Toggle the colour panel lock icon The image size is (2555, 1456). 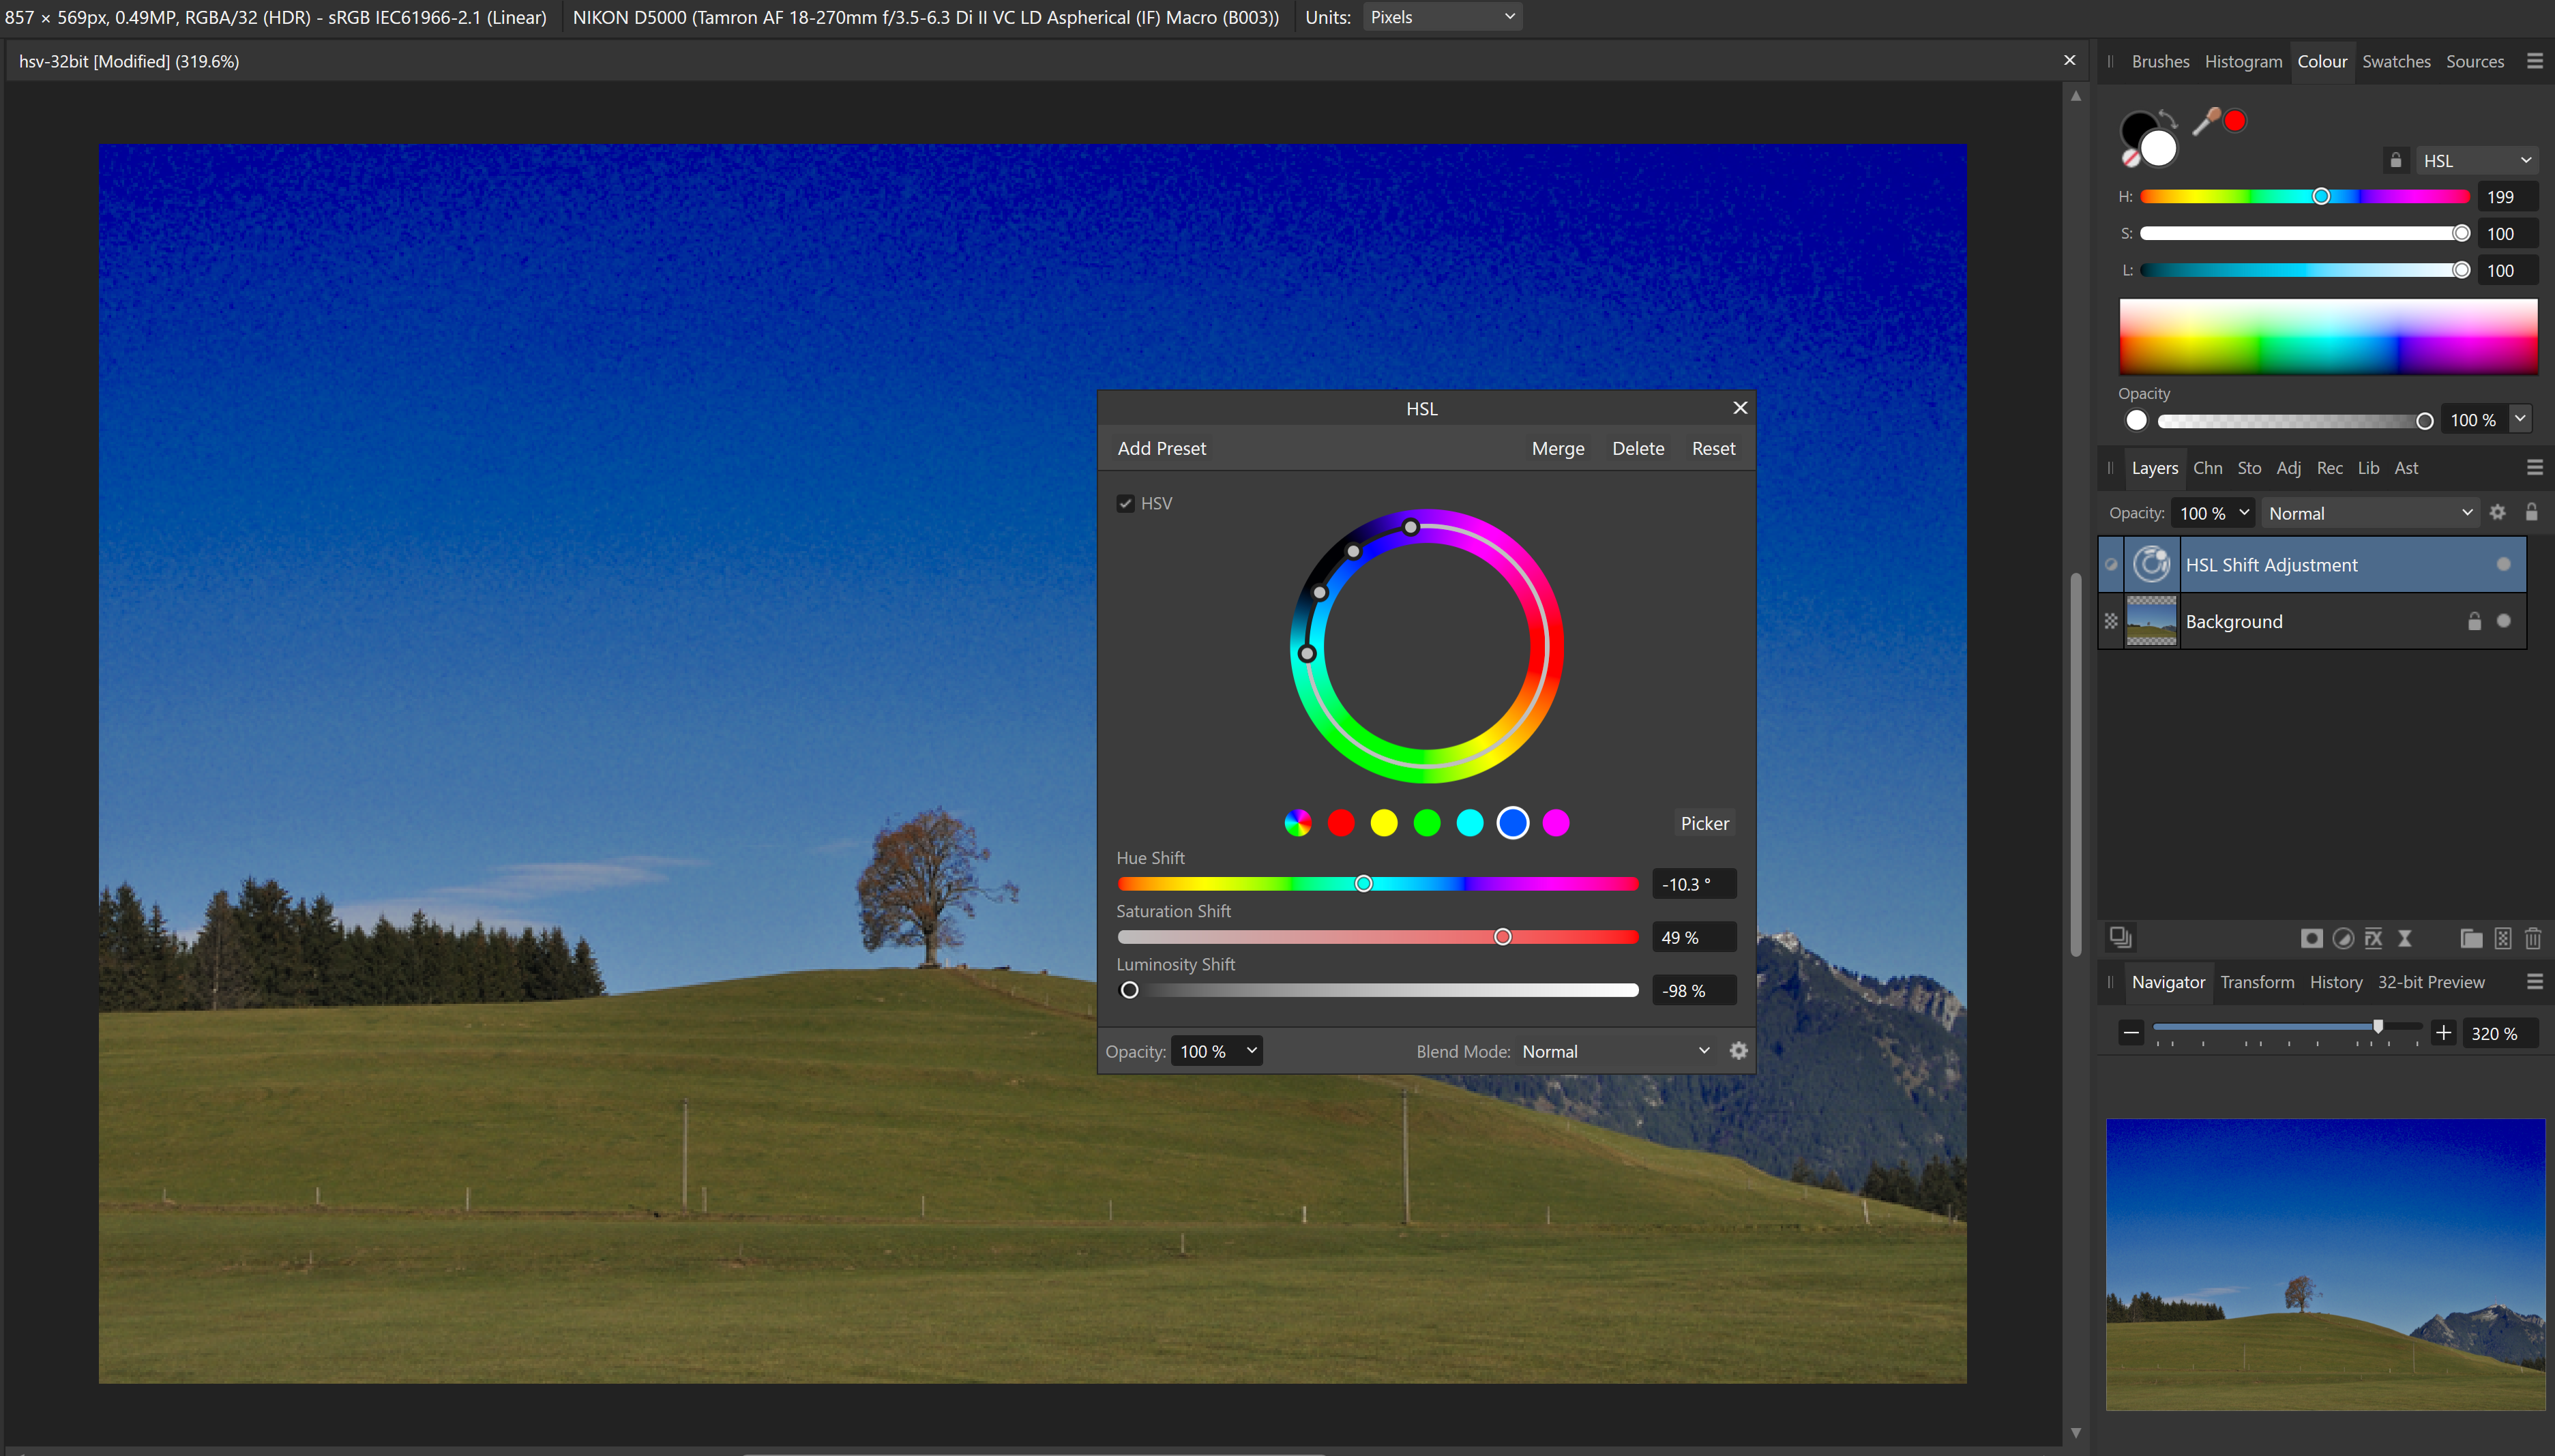coord(2395,160)
